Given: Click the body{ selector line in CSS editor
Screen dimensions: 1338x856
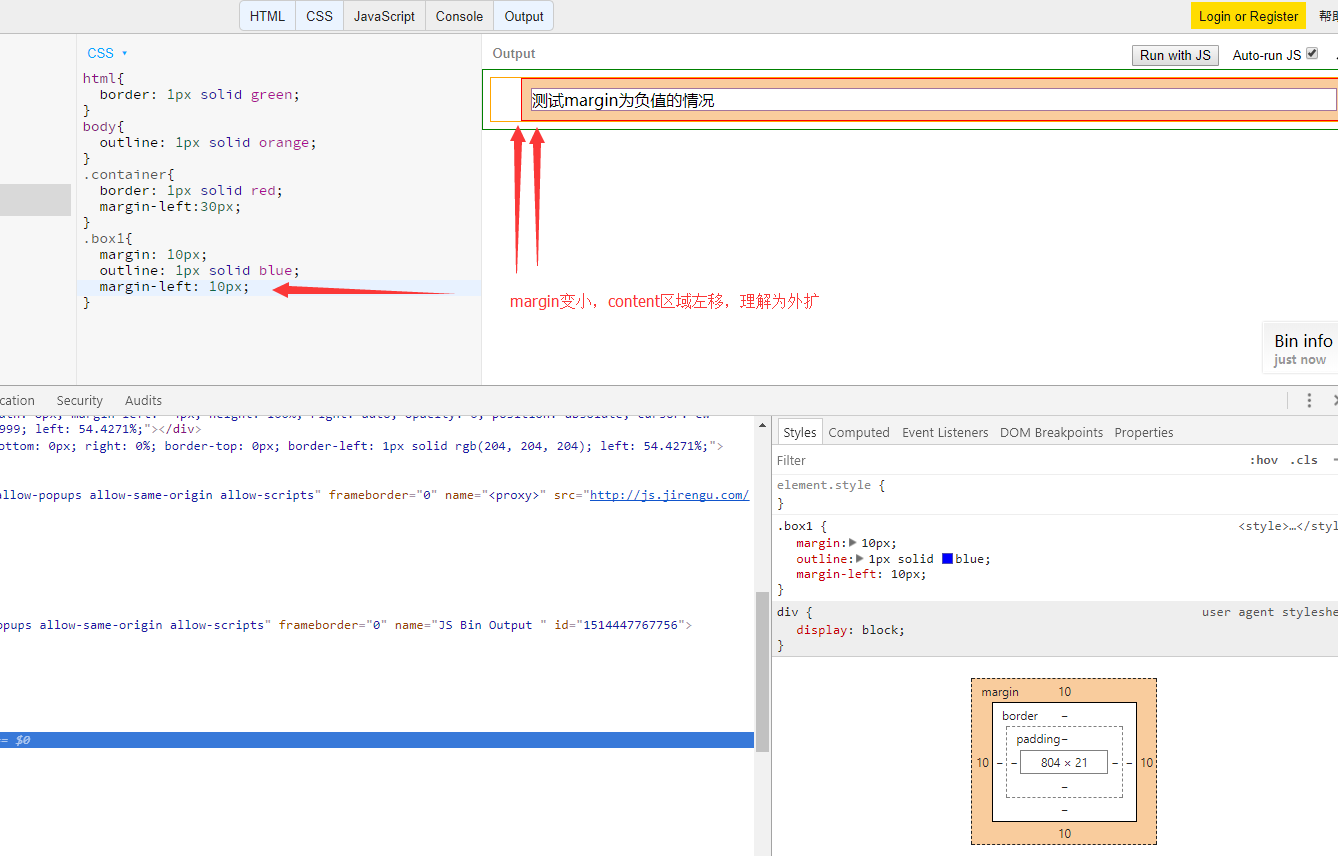Looking at the screenshot, I should pos(104,126).
